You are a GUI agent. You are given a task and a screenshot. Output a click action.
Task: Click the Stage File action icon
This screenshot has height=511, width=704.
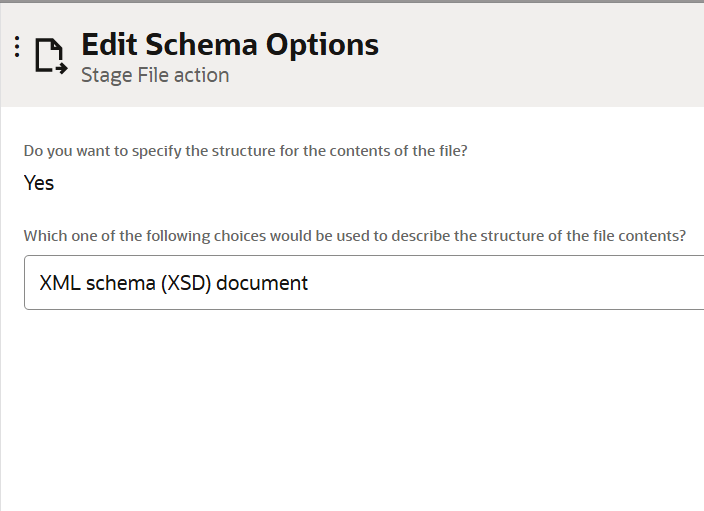tap(50, 56)
